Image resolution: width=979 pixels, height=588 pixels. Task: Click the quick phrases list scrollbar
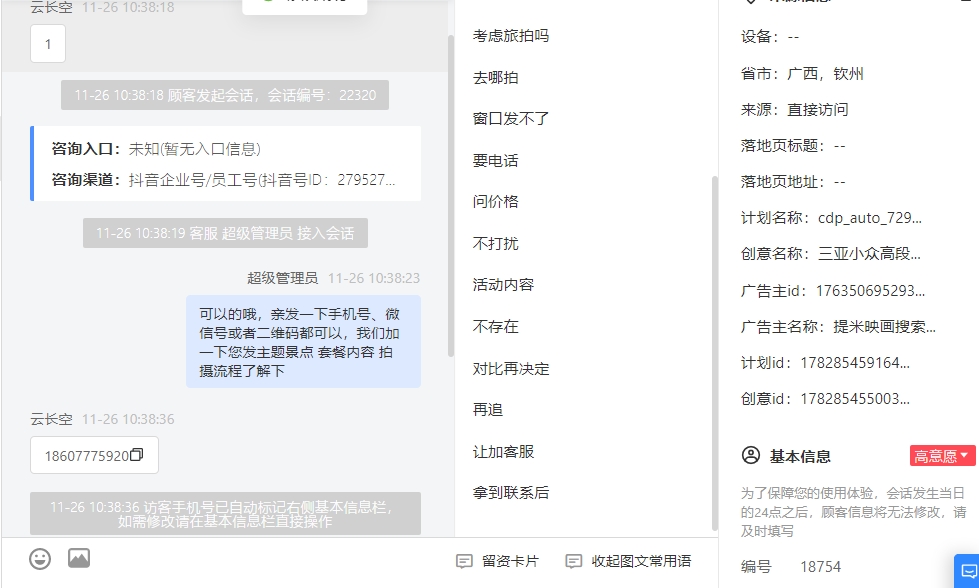715,353
